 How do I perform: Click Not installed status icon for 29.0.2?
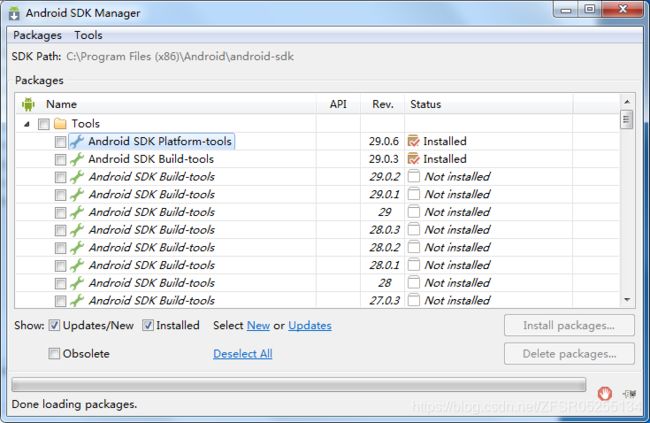pyautogui.click(x=413, y=177)
